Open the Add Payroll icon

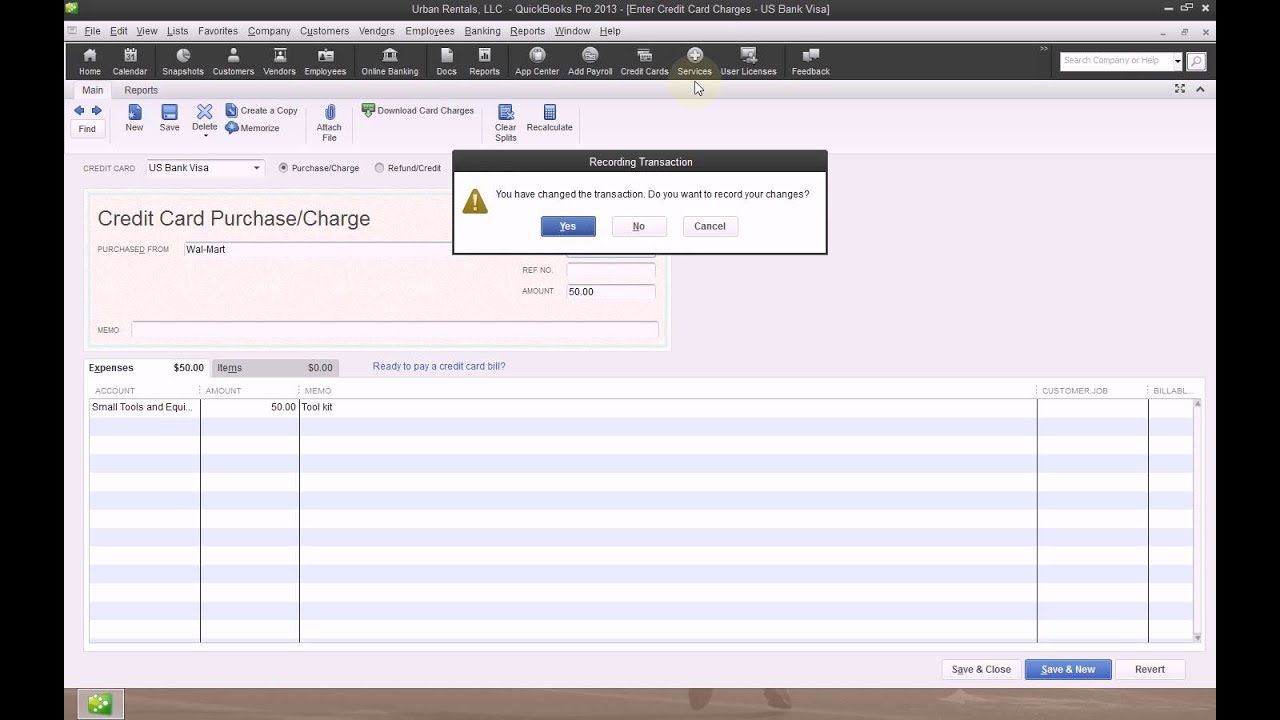[590, 61]
